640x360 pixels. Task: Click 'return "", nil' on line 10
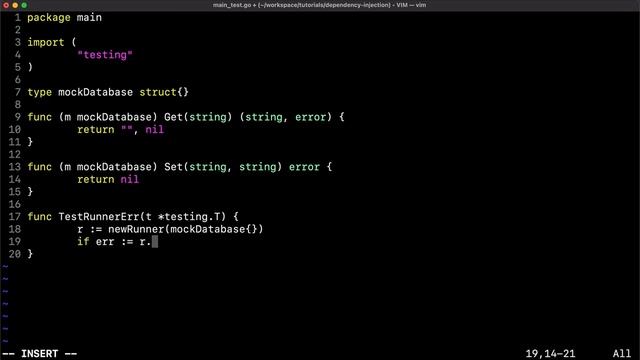[x=120, y=129]
